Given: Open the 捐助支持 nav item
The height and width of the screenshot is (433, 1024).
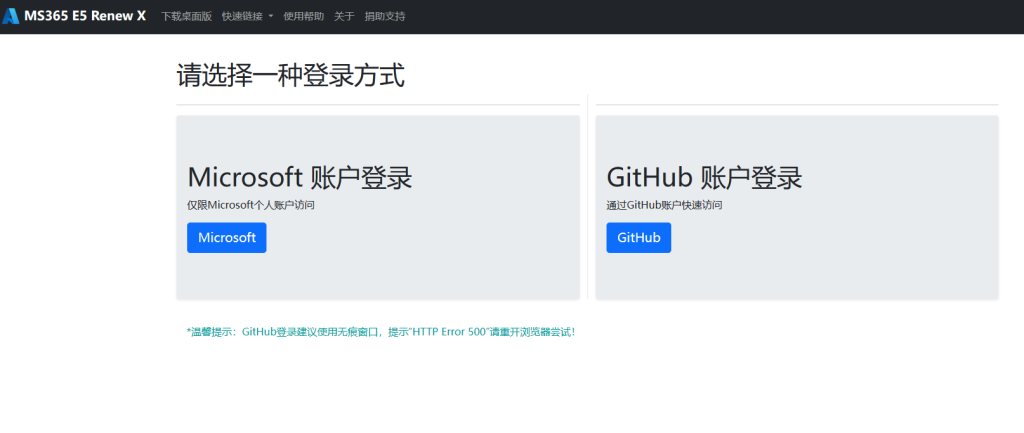Looking at the screenshot, I should click(x=385, y=16).
